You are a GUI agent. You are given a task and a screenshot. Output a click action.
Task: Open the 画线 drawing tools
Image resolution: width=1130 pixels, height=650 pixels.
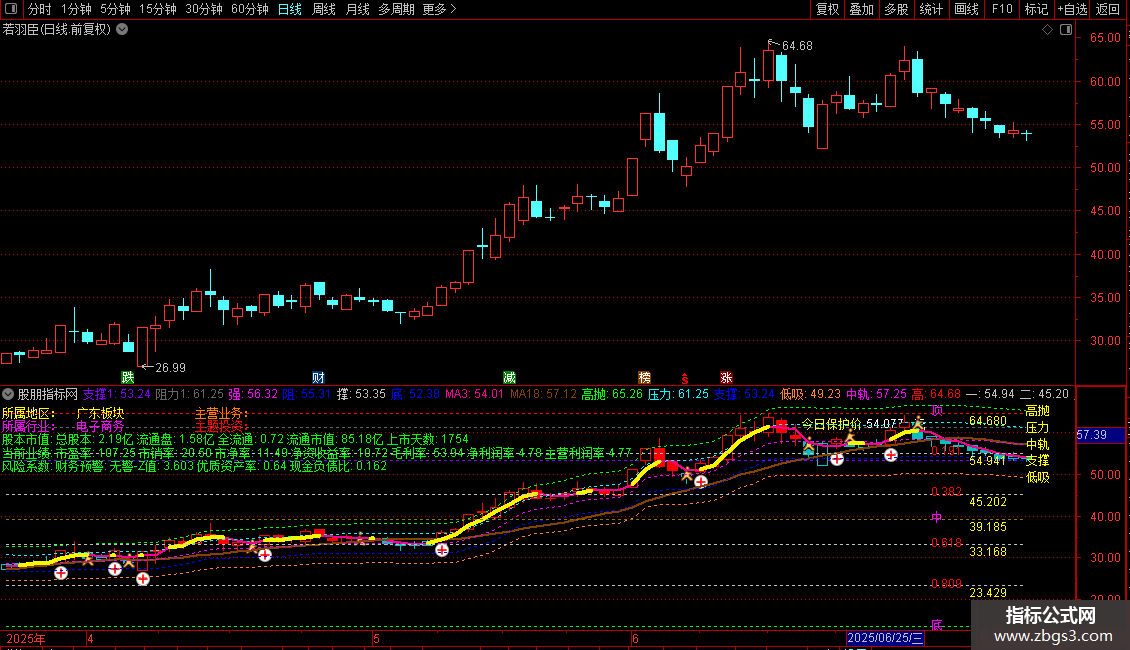pos(966,9)
